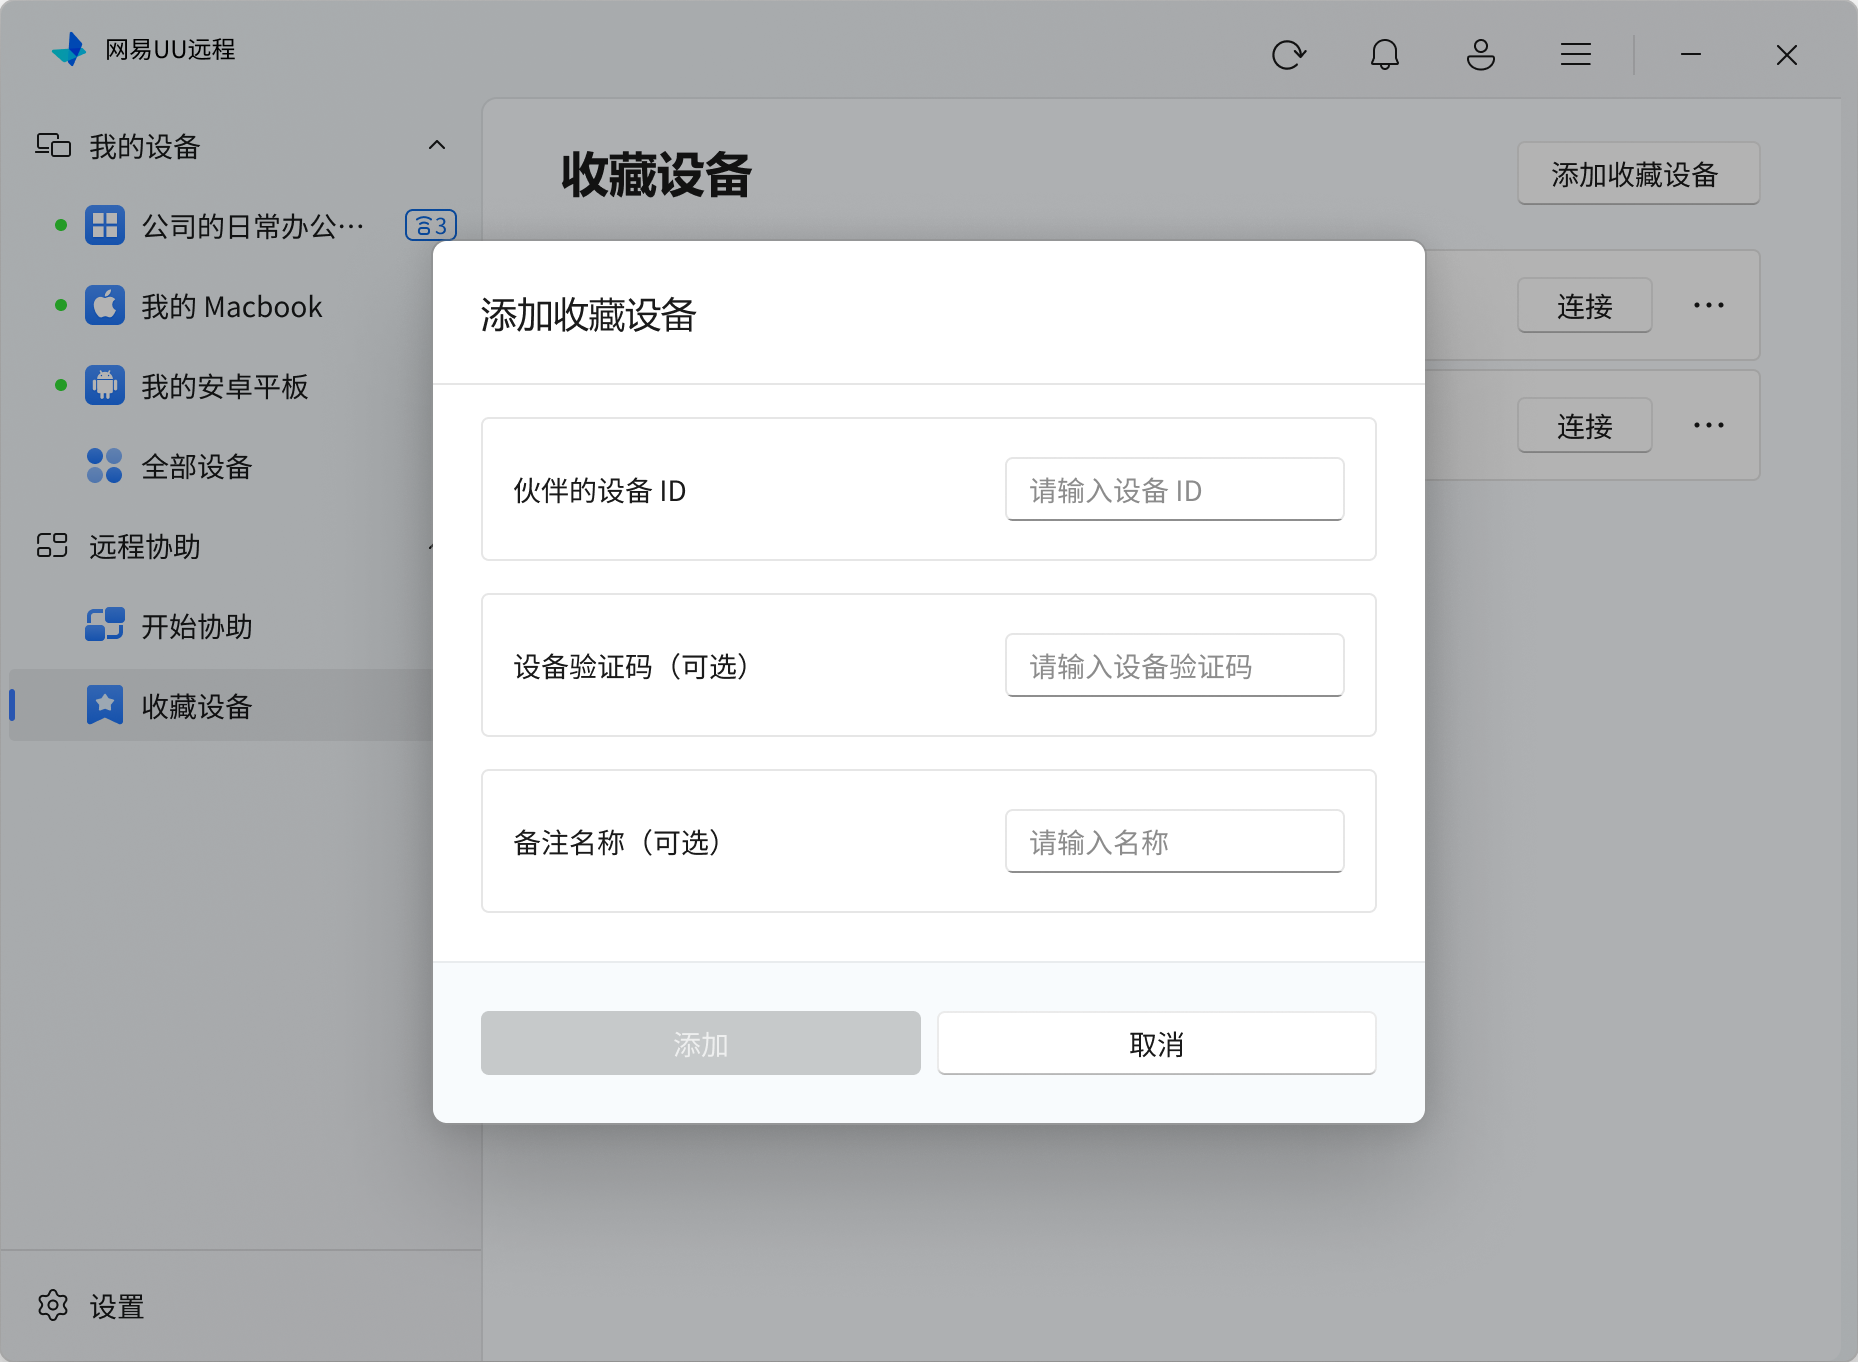
Task: Click the 添加 button in dialog
Action: click(700, 1043)
